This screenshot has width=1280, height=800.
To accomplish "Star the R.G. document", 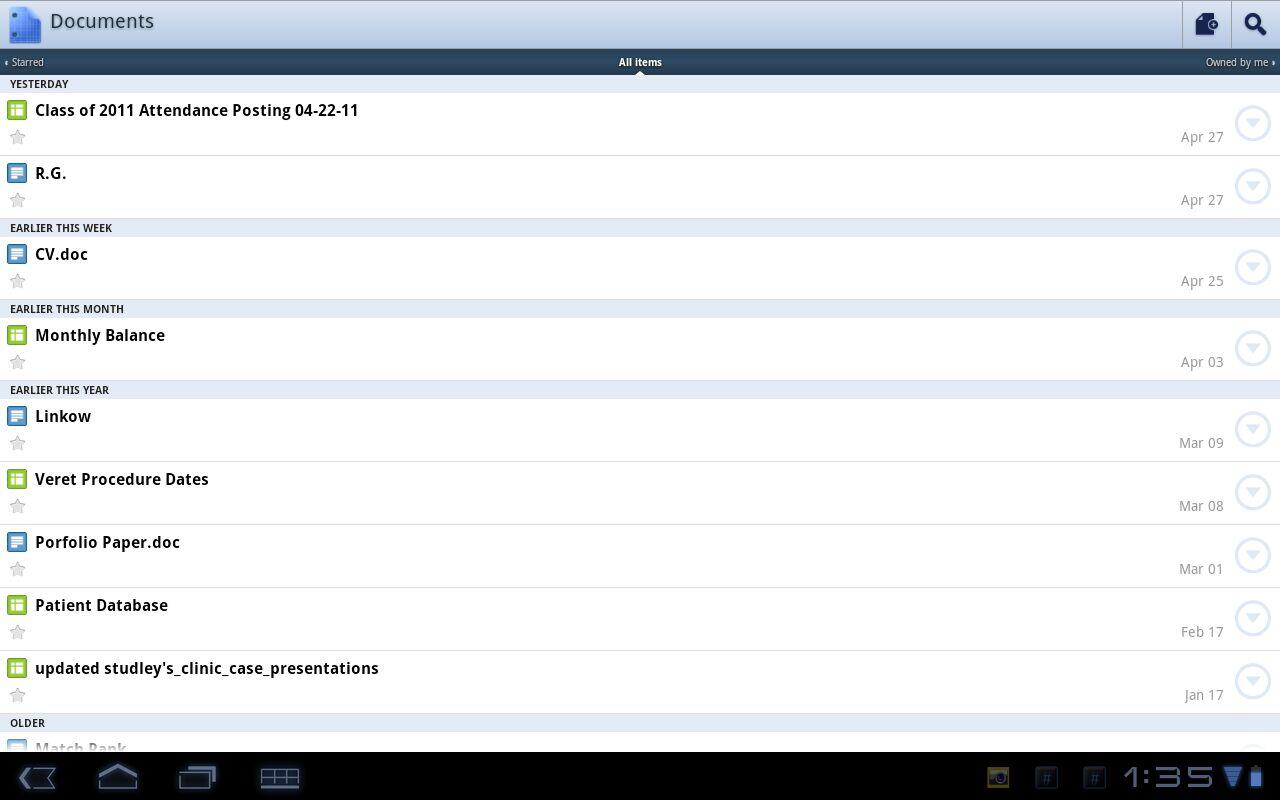I will (17, 200).
